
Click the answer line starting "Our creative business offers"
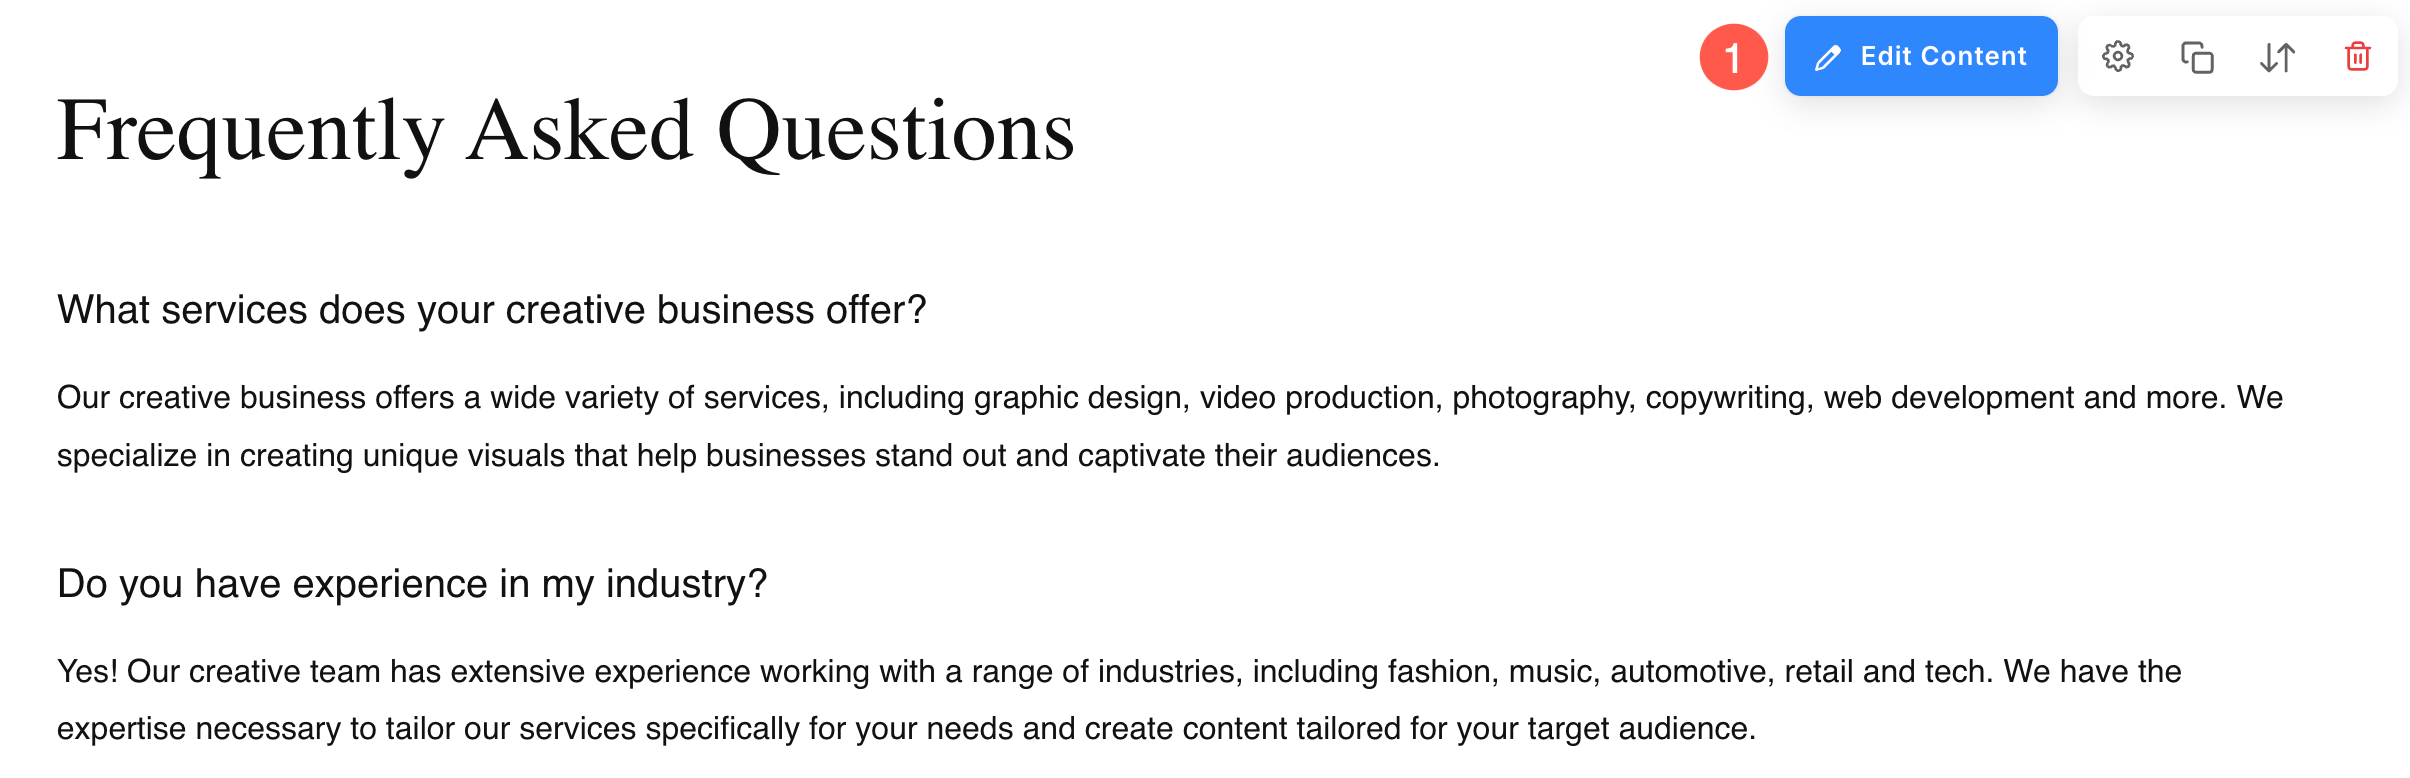tap(1169, 398)
